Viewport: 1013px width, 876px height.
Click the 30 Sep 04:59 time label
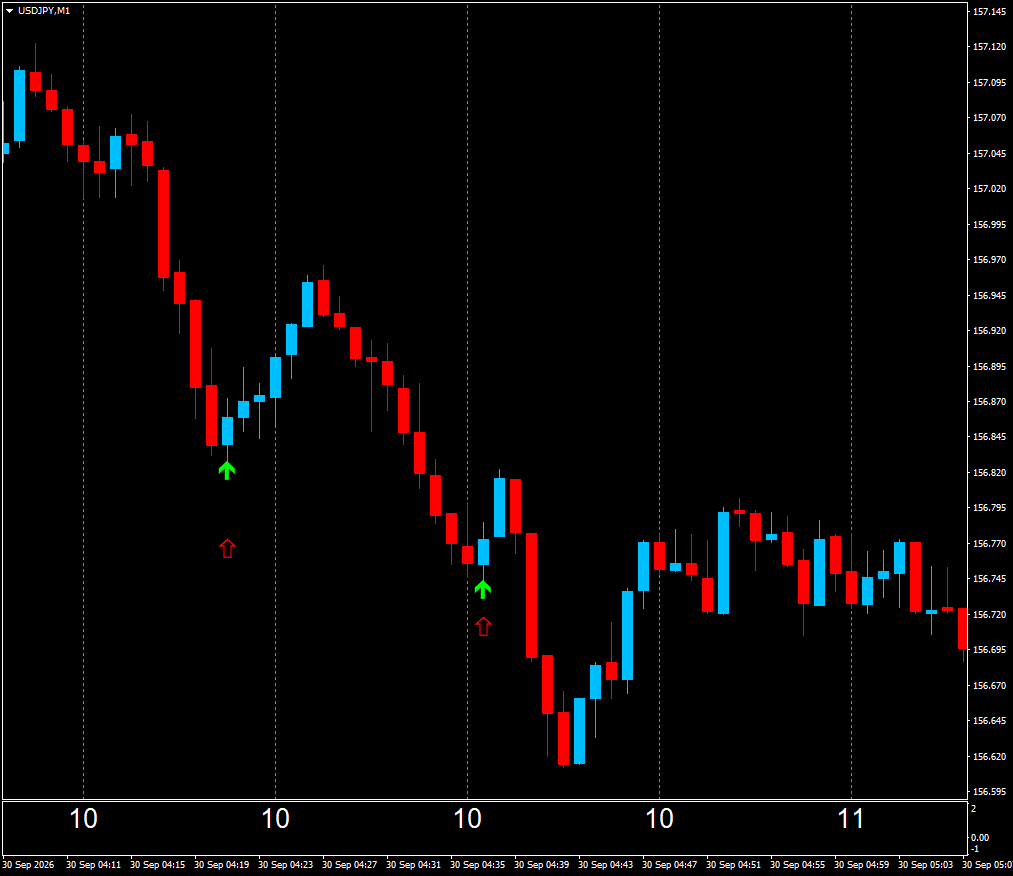(861, 864)
